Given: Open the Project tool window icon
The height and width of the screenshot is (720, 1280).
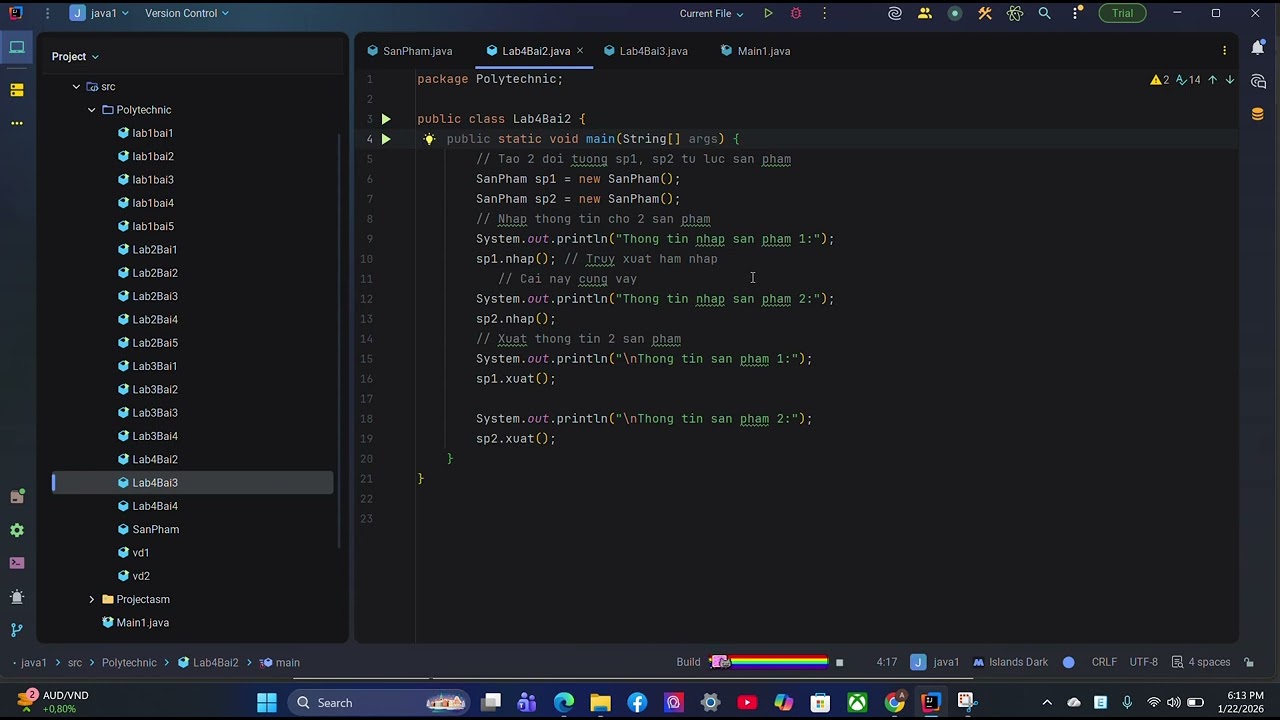Looking at the screenshot, I should pos(17,47).
